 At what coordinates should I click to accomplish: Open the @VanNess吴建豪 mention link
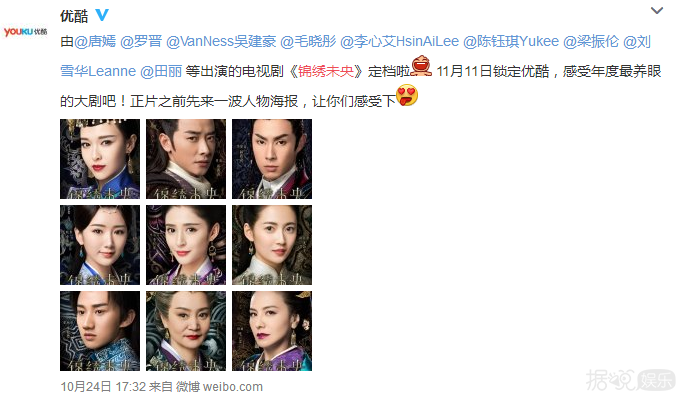[x=221, y=41]
